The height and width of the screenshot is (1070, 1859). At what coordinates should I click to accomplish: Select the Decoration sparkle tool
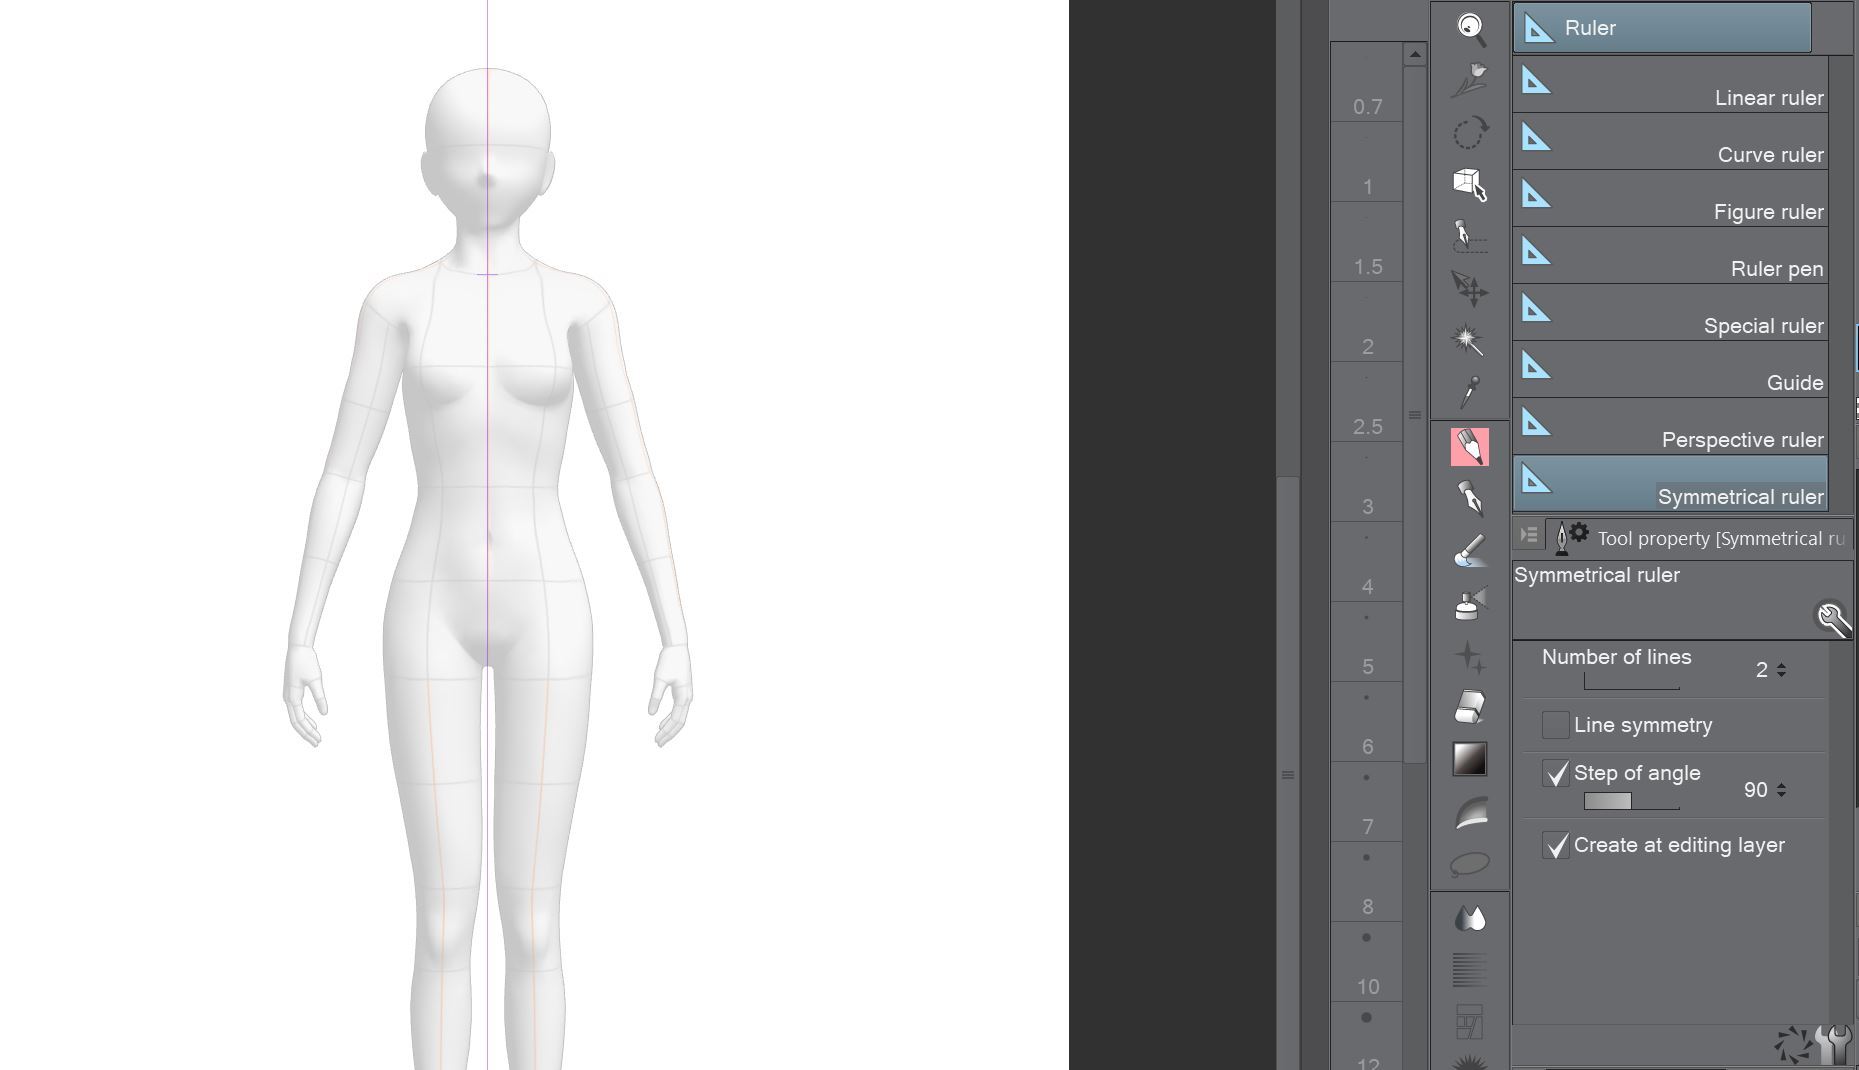point(1470,656)
